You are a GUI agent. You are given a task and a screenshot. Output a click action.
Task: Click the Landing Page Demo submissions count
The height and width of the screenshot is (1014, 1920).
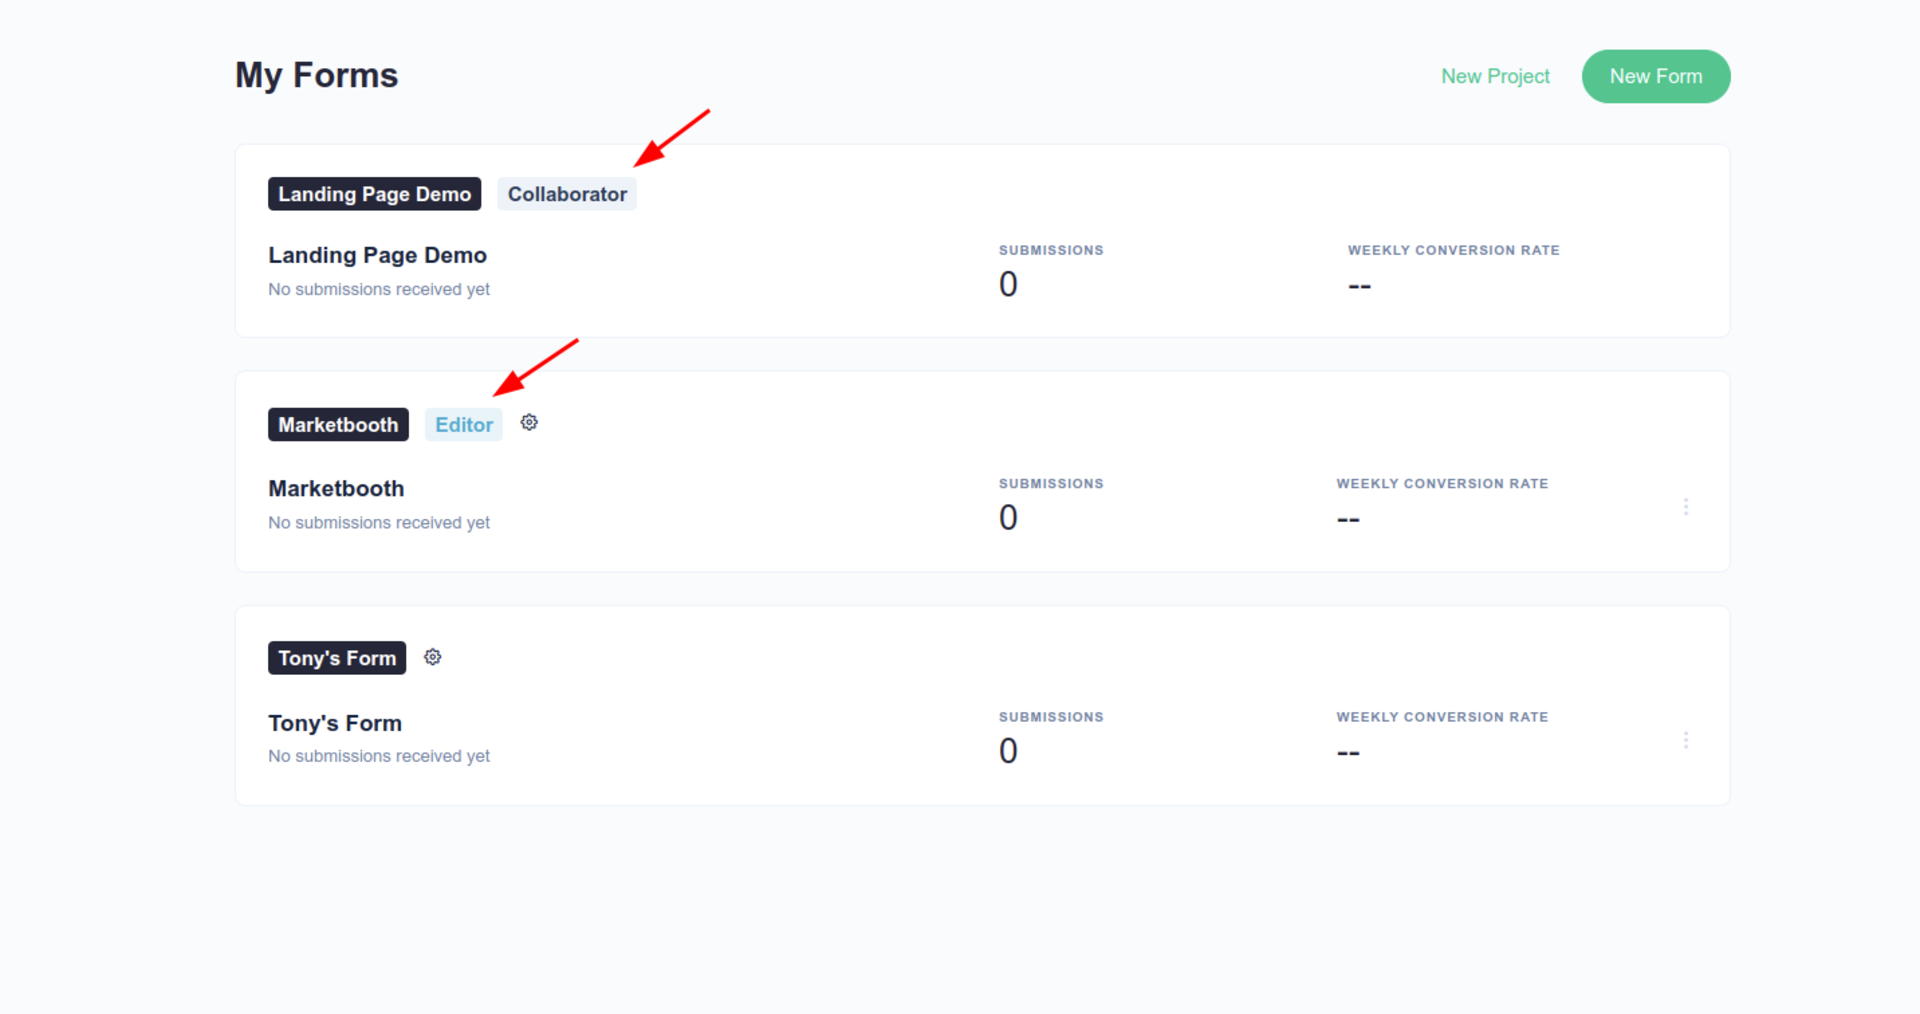coord(1008,285)
